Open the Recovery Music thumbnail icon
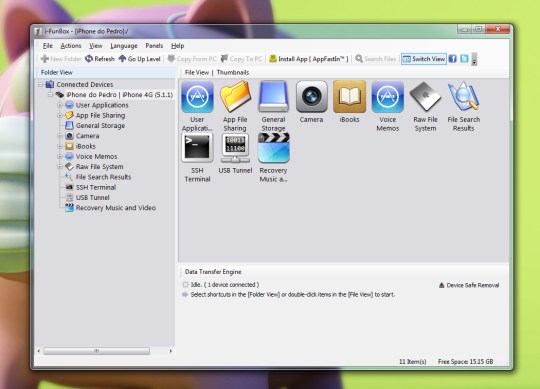 [273, 148]
